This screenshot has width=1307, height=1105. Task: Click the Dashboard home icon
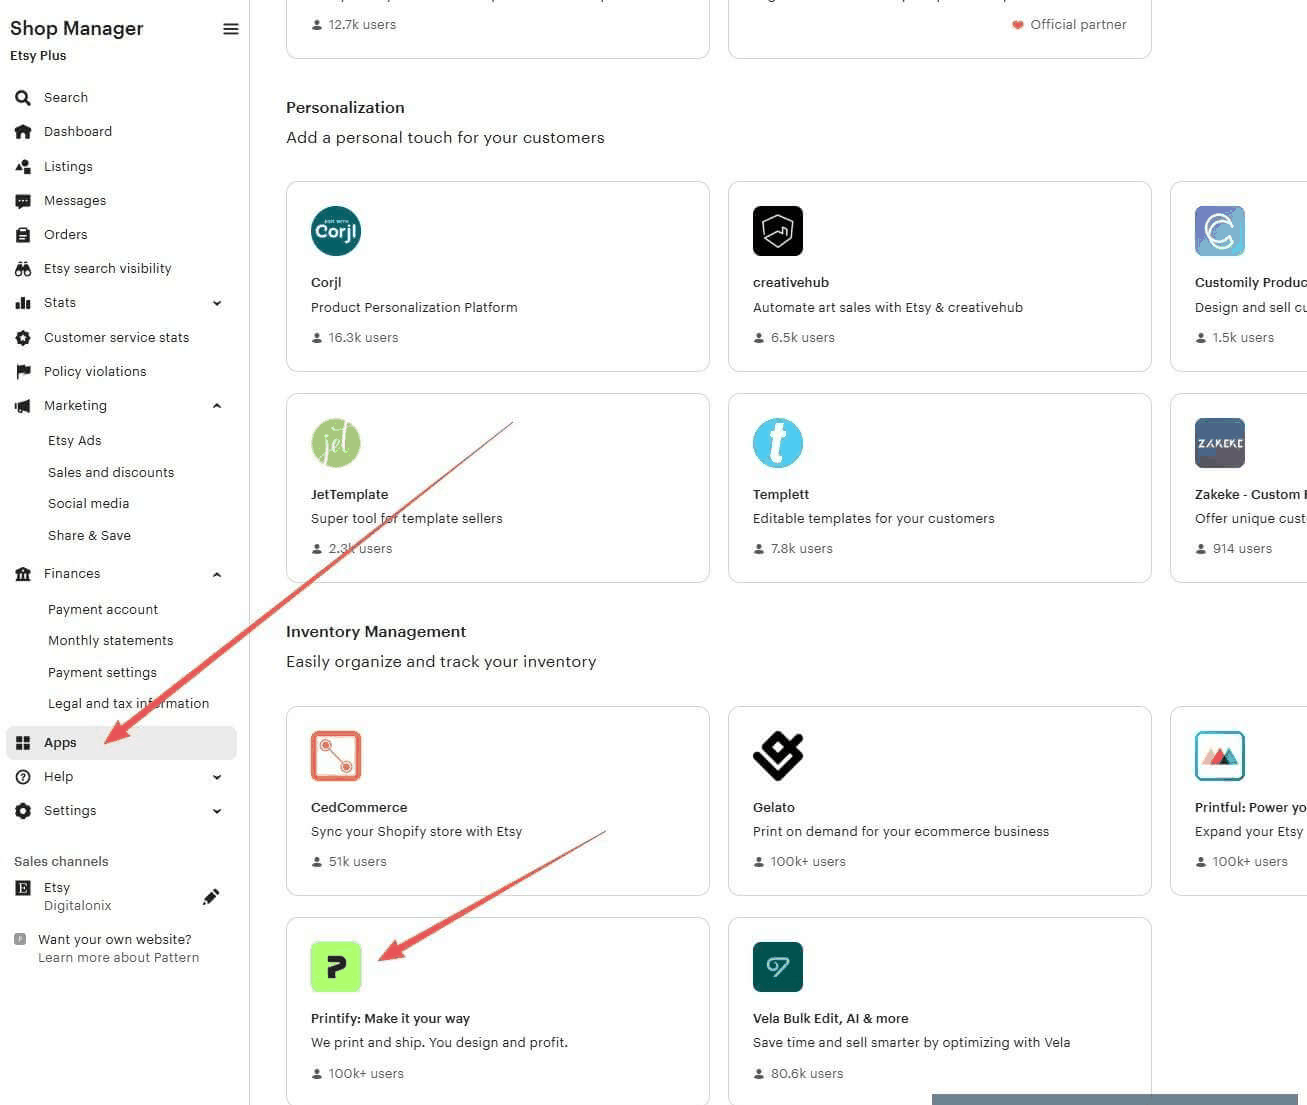[x=23, y=132]
